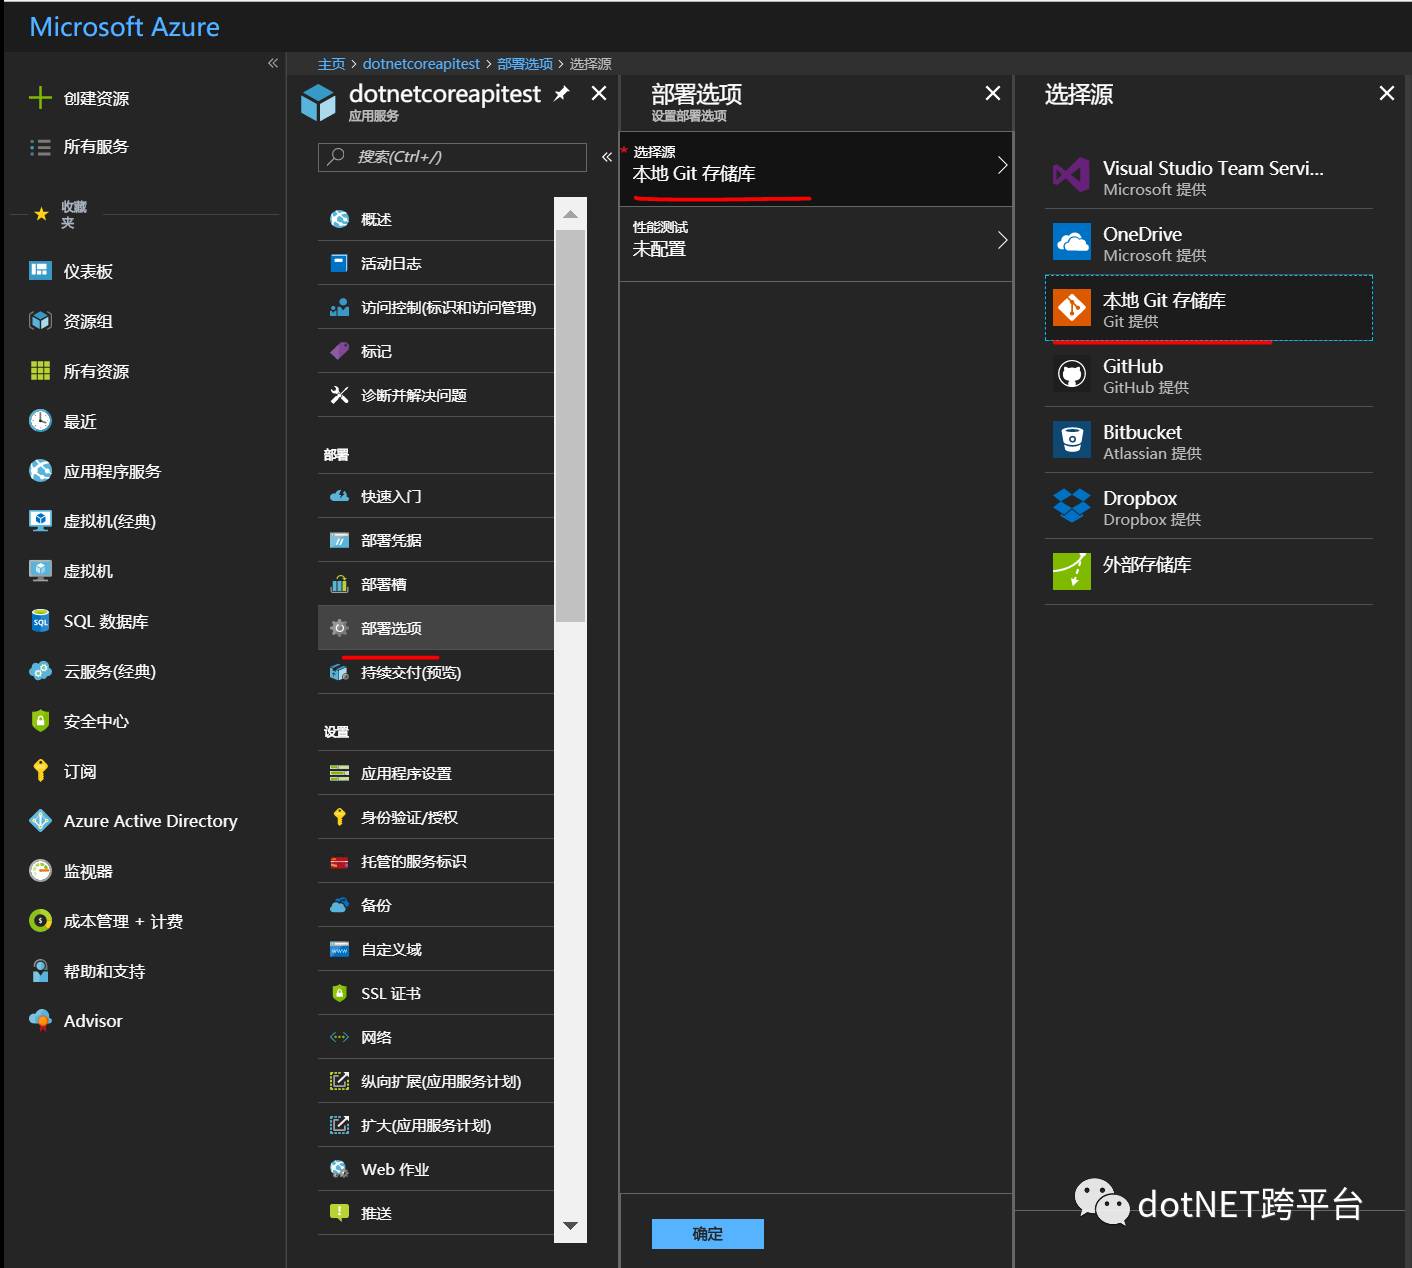Open 所有服务 list icon

click(x=40, y=147)
